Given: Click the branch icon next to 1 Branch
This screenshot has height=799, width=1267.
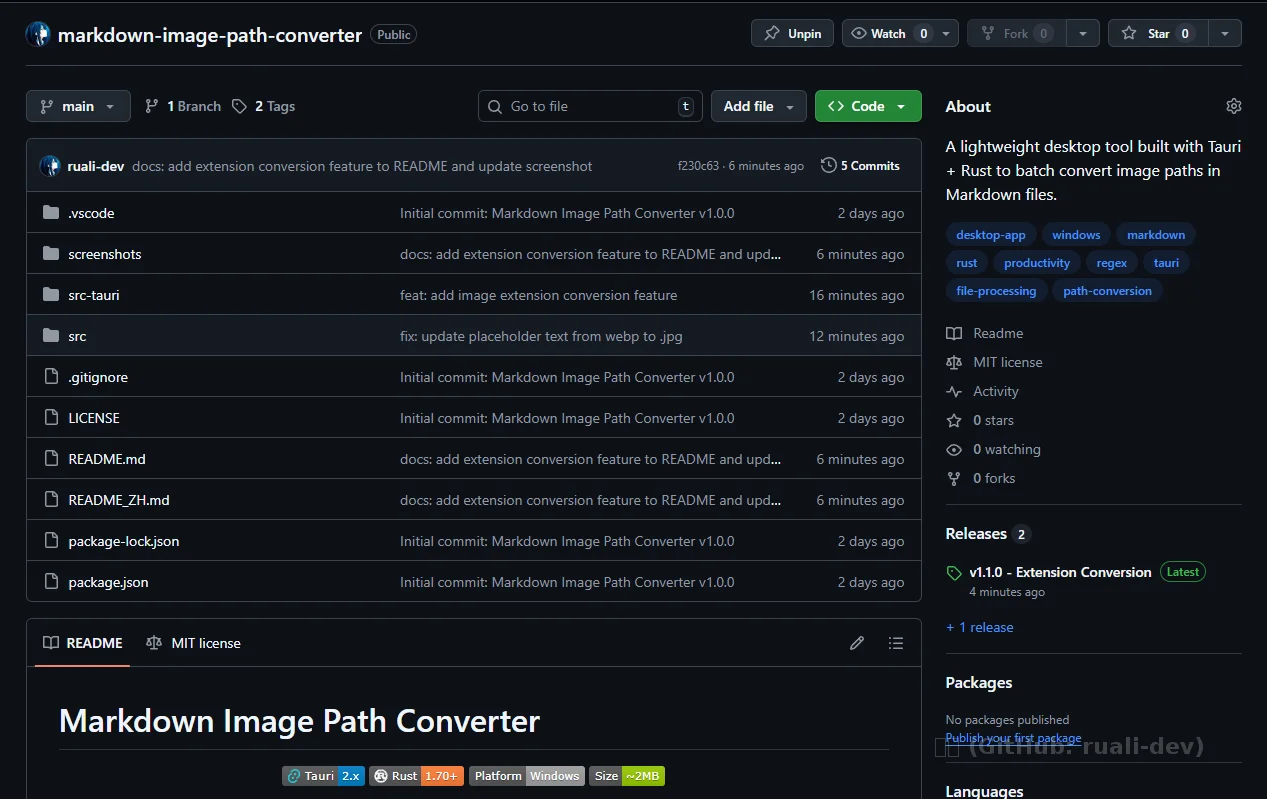Looking at the screenshot, I should click(151, 105).
